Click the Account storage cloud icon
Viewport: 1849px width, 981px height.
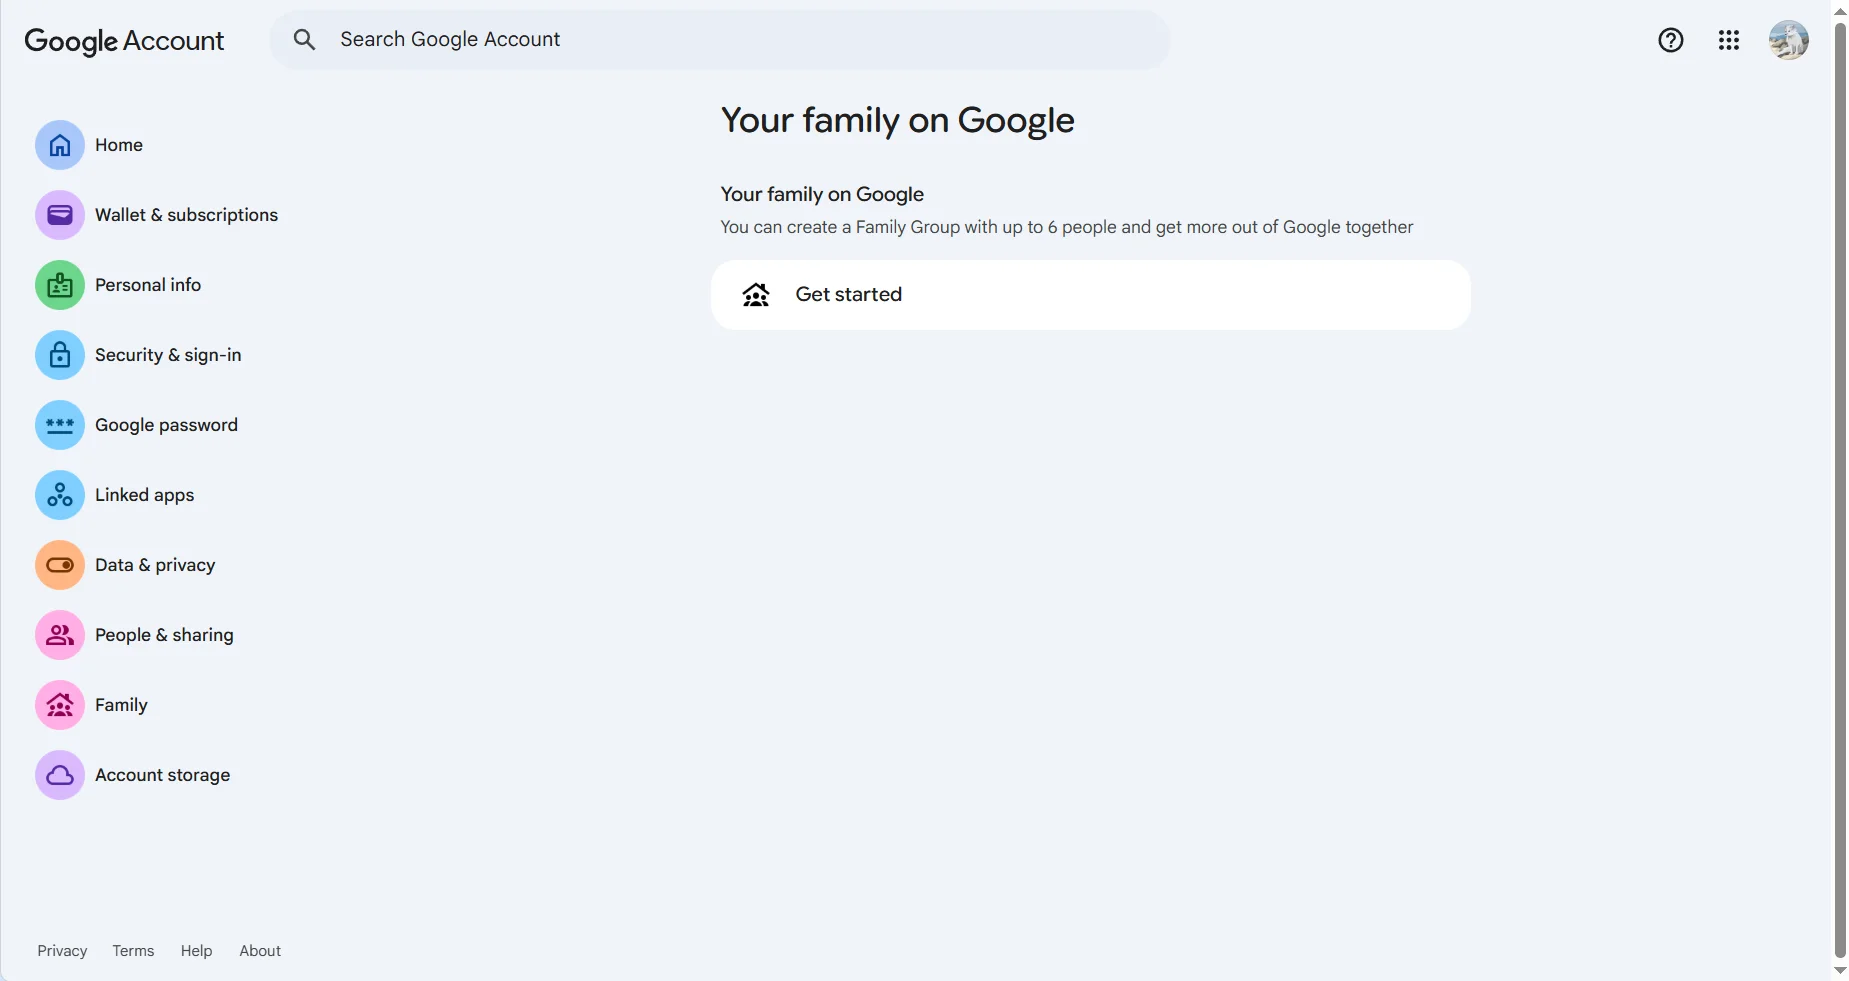point(60,775)
